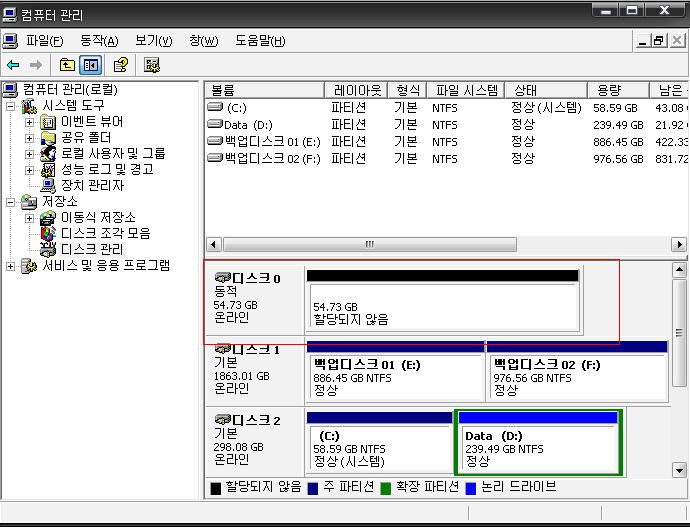
Task: Collapse the 저장소 tree node
Action: click(11, 202)
